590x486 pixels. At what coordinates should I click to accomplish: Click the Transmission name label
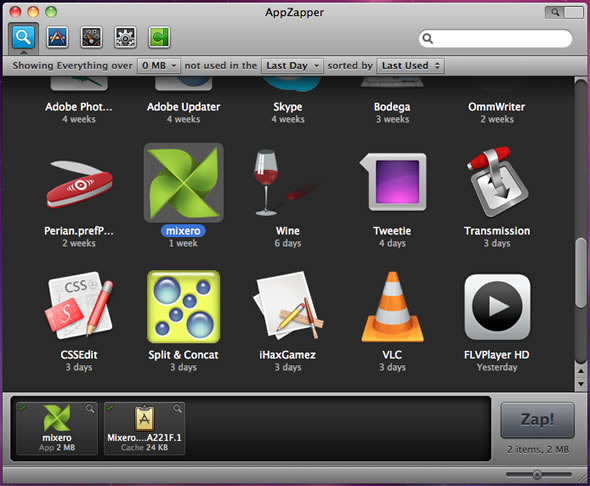497,231
